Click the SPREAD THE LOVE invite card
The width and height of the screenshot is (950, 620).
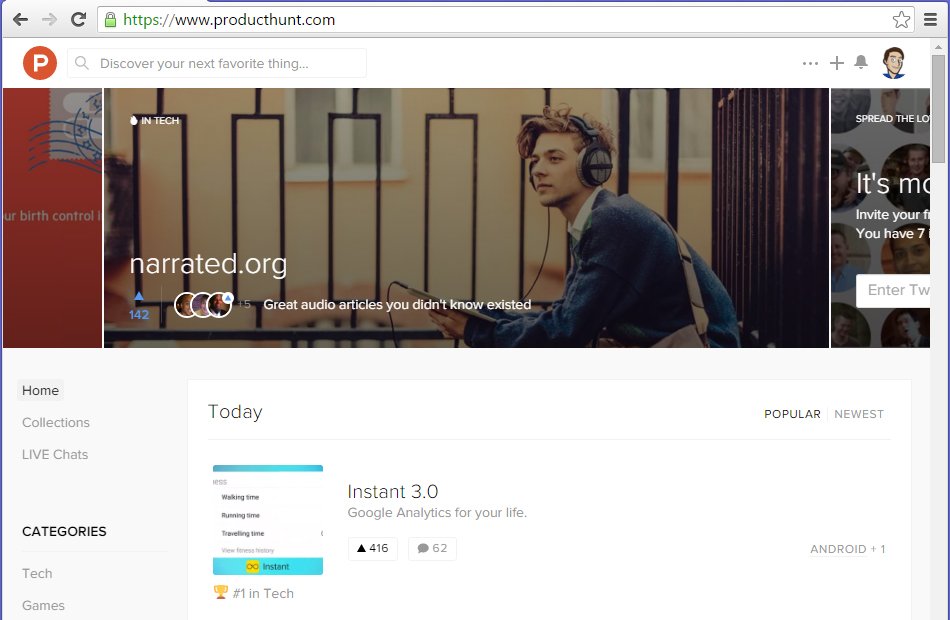880,218
